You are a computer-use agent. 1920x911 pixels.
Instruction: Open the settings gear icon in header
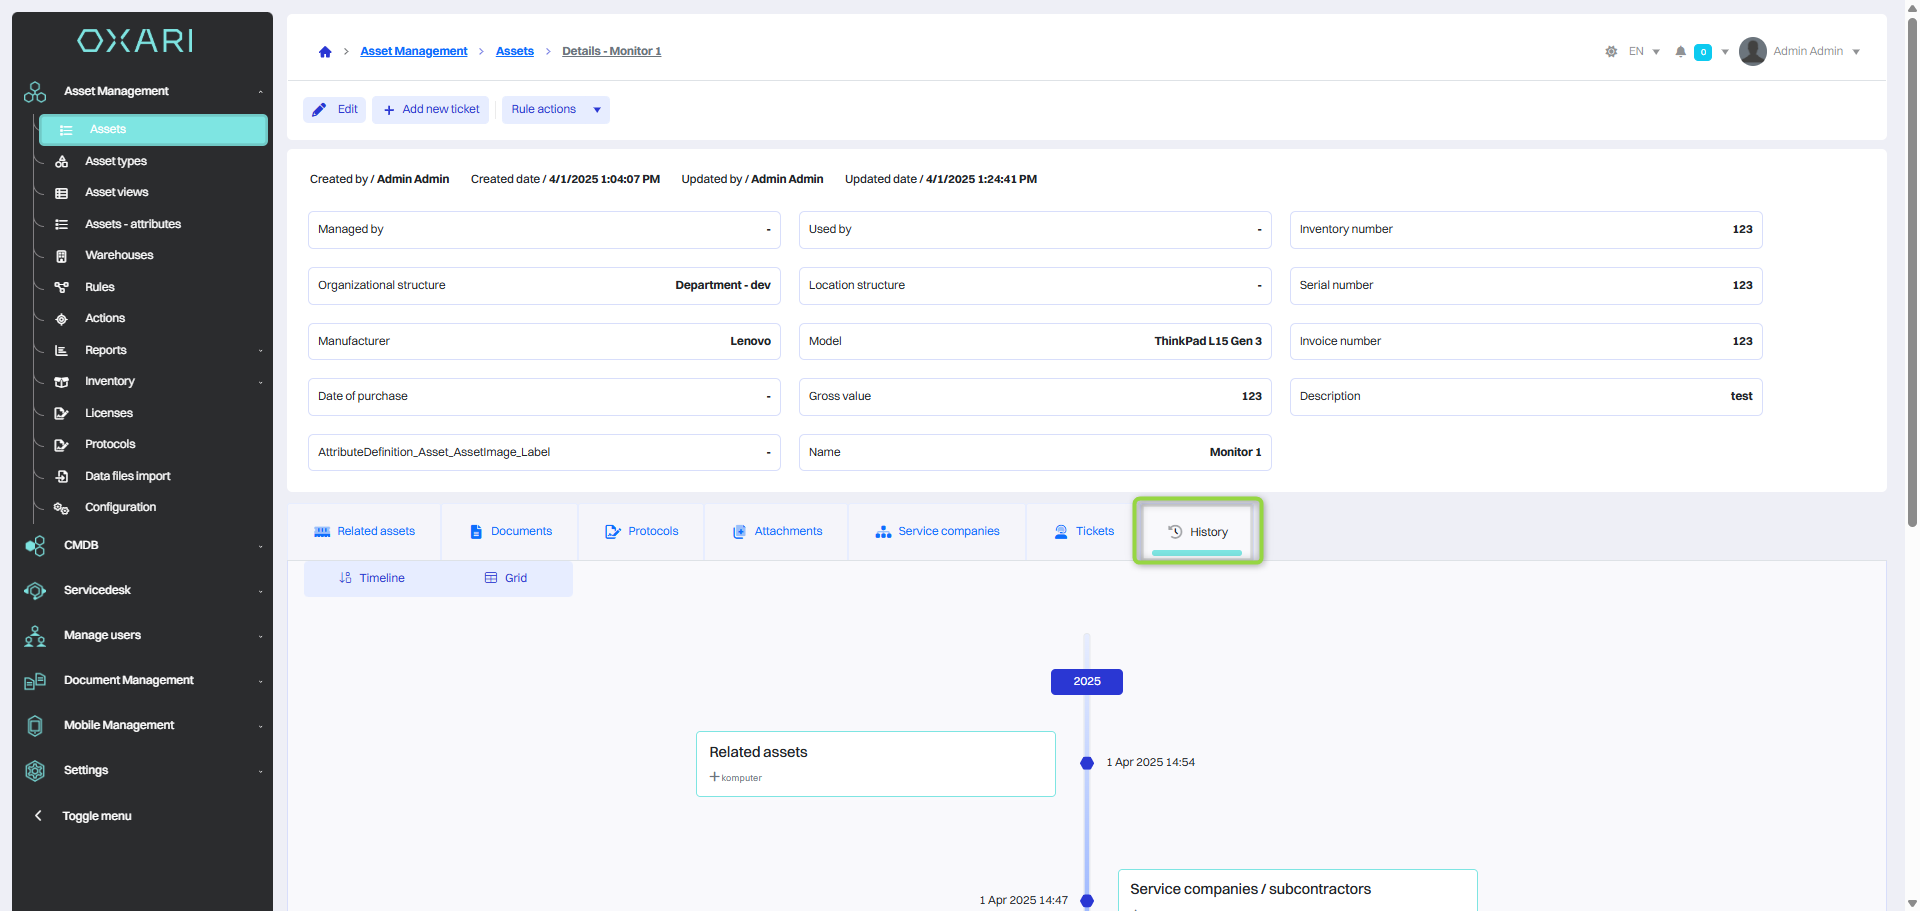click(x=1611, y=52)
